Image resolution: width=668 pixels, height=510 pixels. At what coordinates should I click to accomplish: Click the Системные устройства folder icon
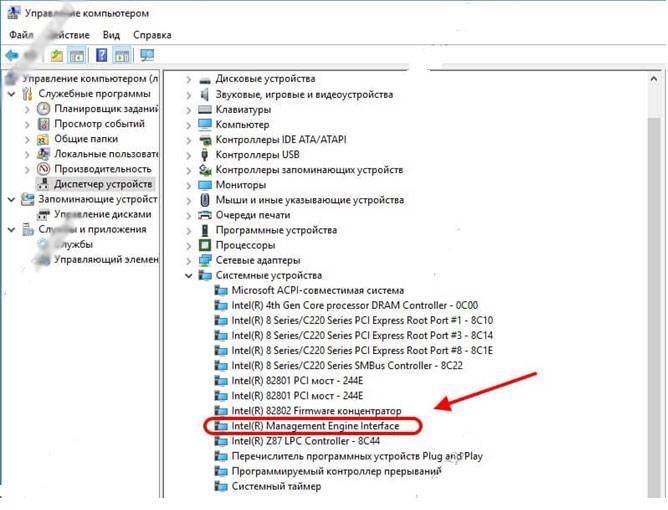205,275
